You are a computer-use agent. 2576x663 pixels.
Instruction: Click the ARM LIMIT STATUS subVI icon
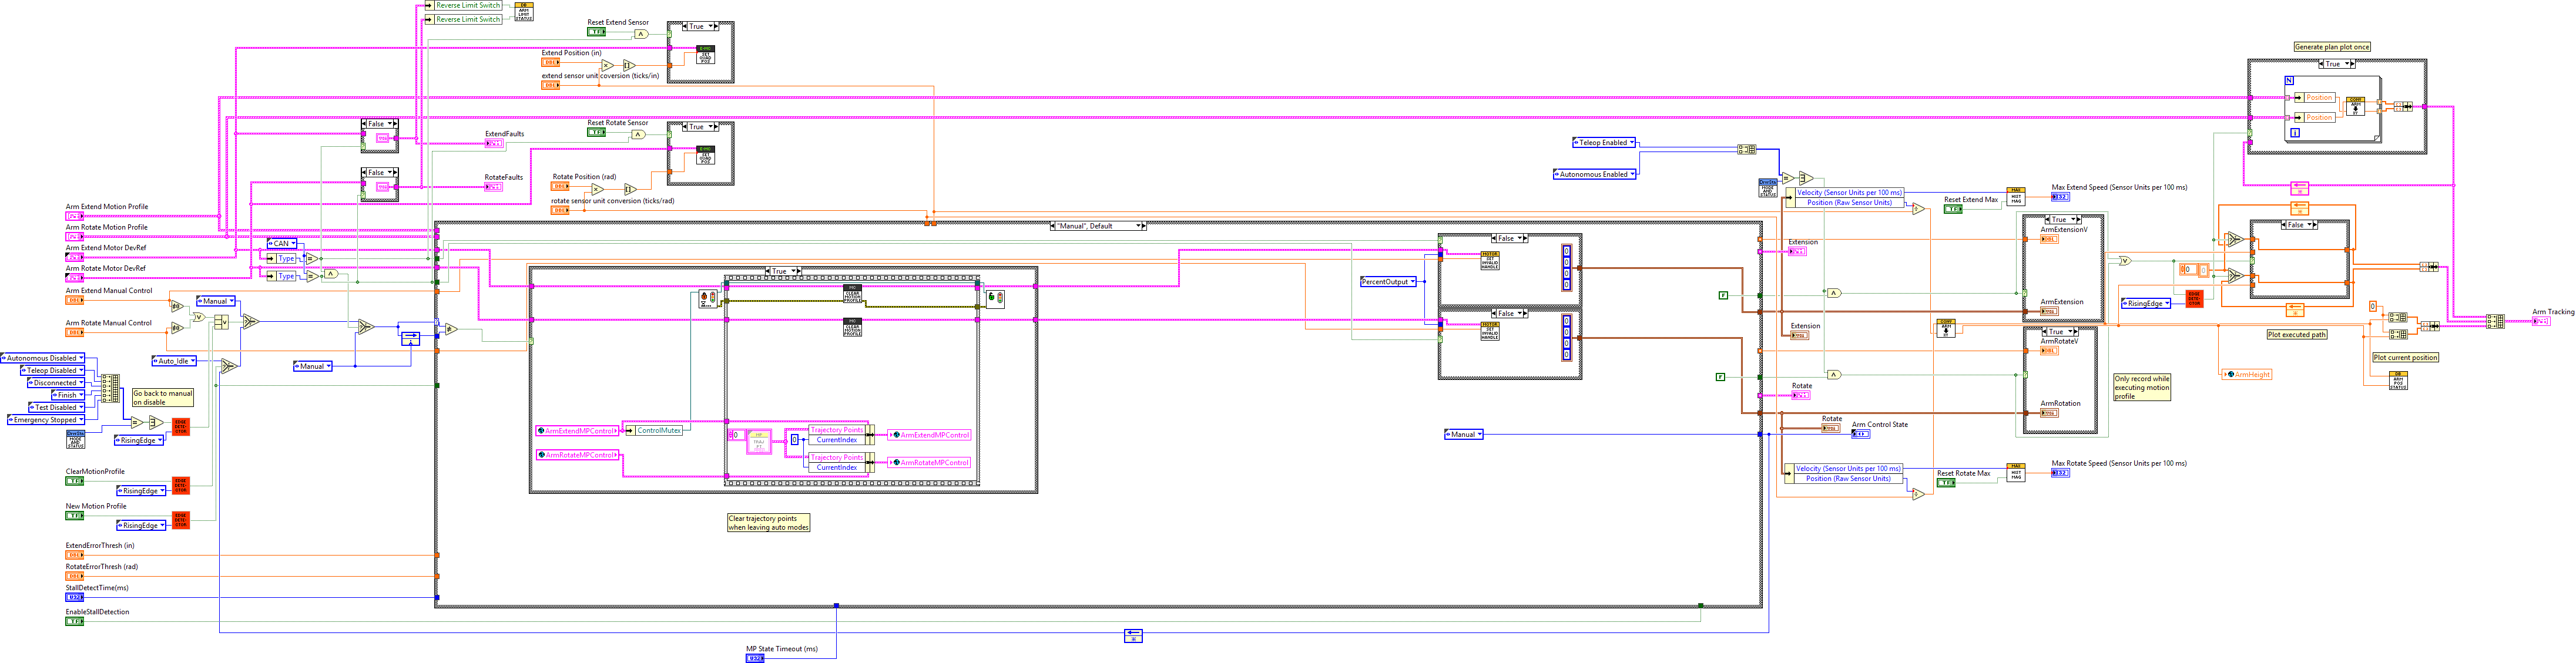click(x=524, y=12)
